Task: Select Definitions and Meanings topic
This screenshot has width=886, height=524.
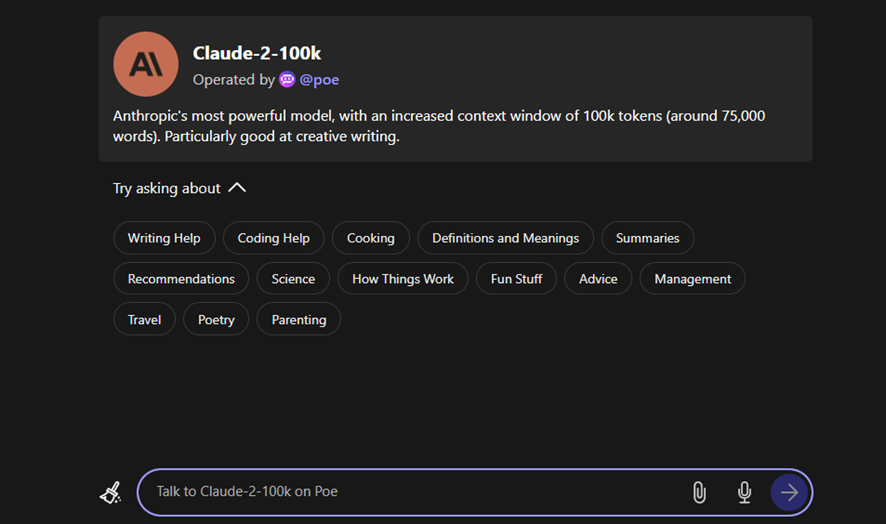Action: [505, 238]
